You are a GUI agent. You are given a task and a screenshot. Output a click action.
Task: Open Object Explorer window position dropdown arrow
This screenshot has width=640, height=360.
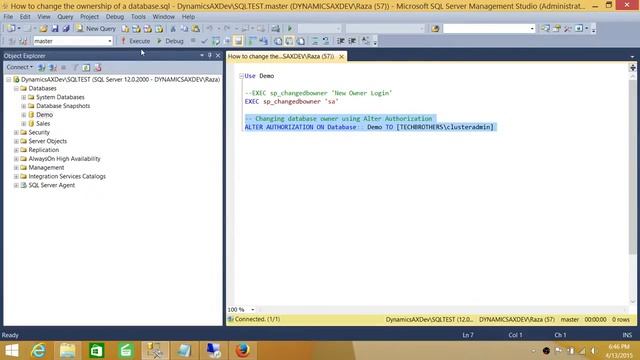pos(202,56)
